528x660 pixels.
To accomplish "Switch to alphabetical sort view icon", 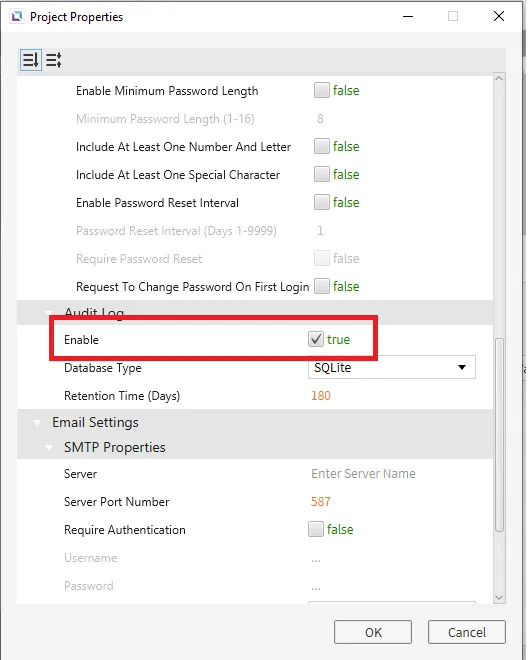I will click(x=53, y=60).
